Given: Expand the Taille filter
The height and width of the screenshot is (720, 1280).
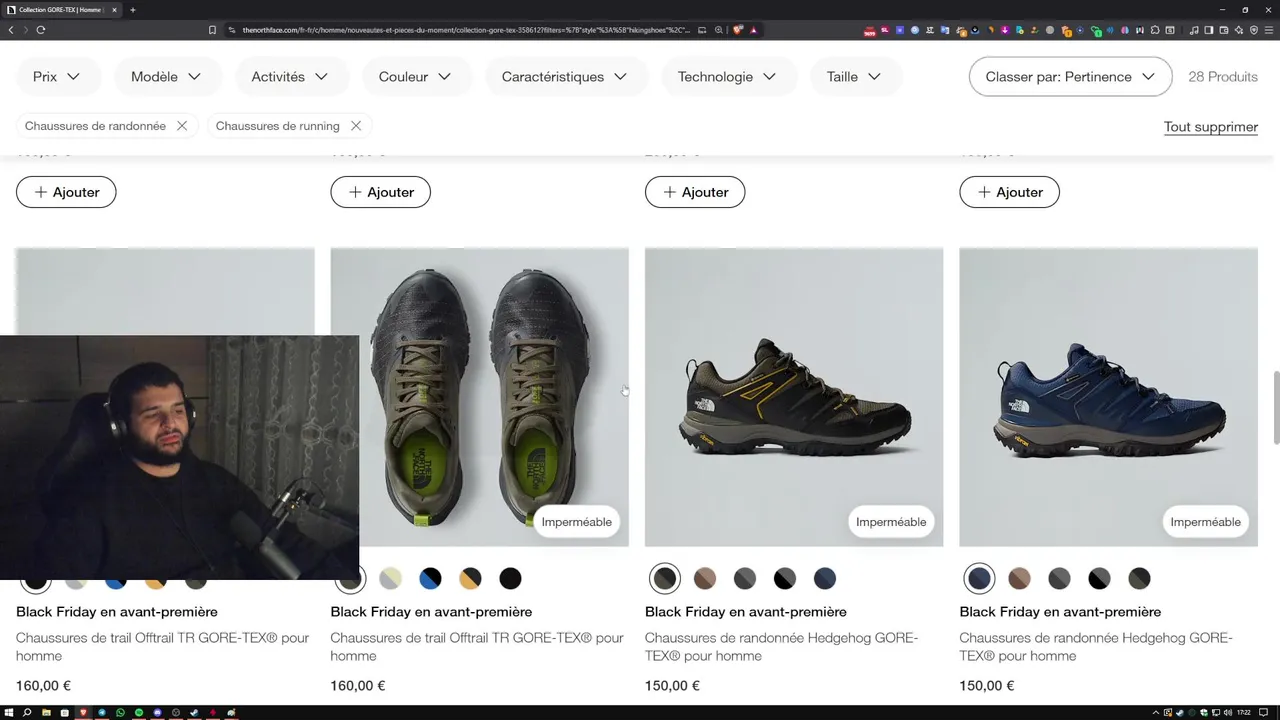Looking at the screenshot, I should (x=853, y=77).
